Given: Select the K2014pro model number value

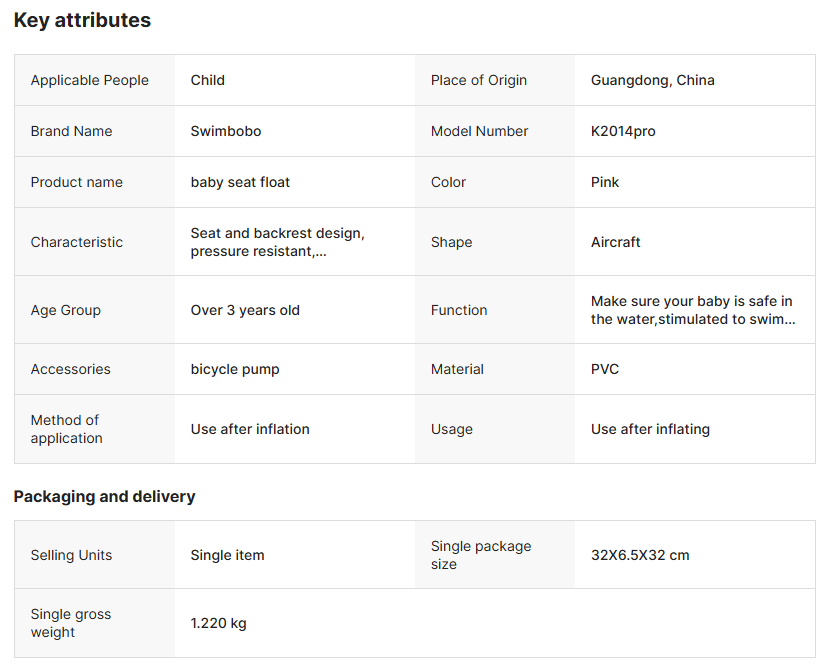Looking at the screenshot, I should tap(623, 131).
